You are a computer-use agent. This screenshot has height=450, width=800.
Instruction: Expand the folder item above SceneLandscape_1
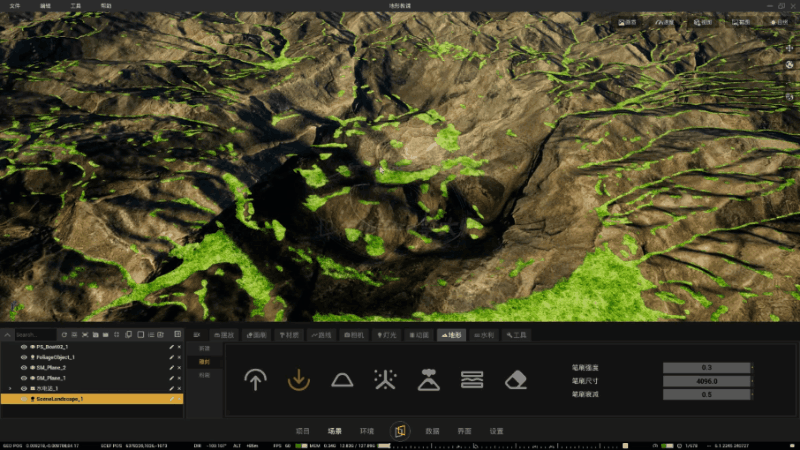click(10, 388)
